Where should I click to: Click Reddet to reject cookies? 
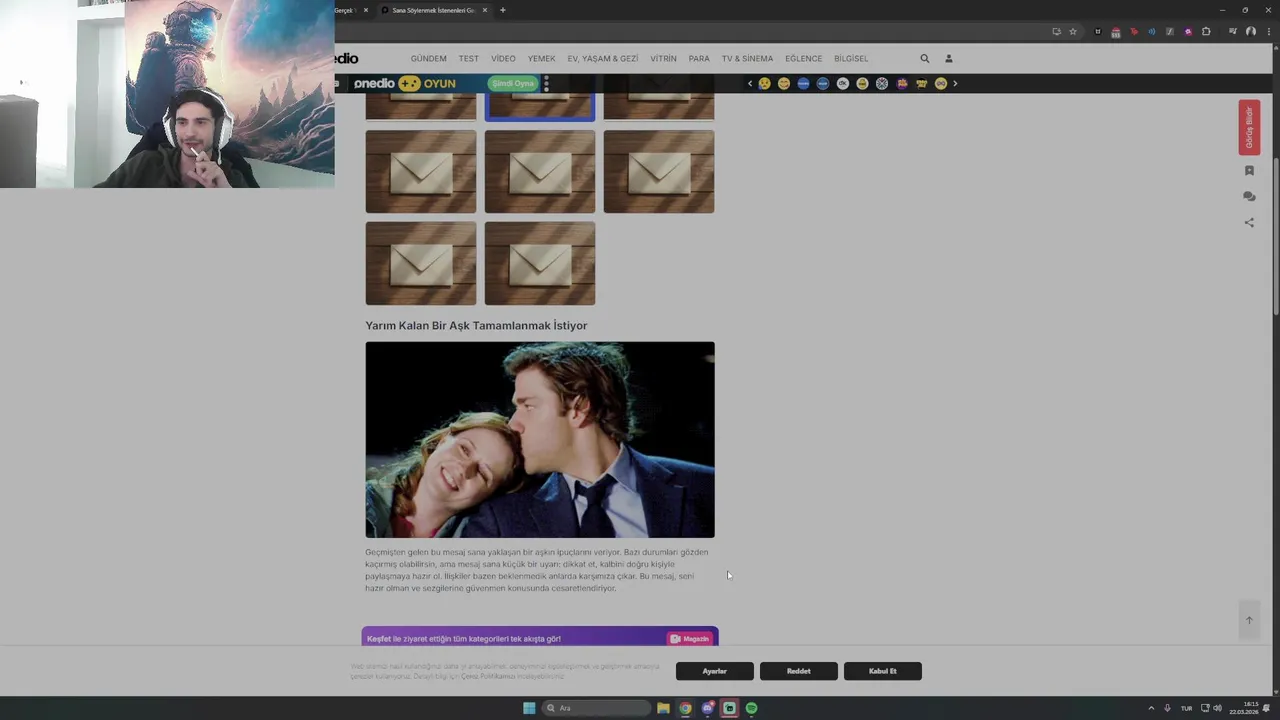tap(798, 671)
